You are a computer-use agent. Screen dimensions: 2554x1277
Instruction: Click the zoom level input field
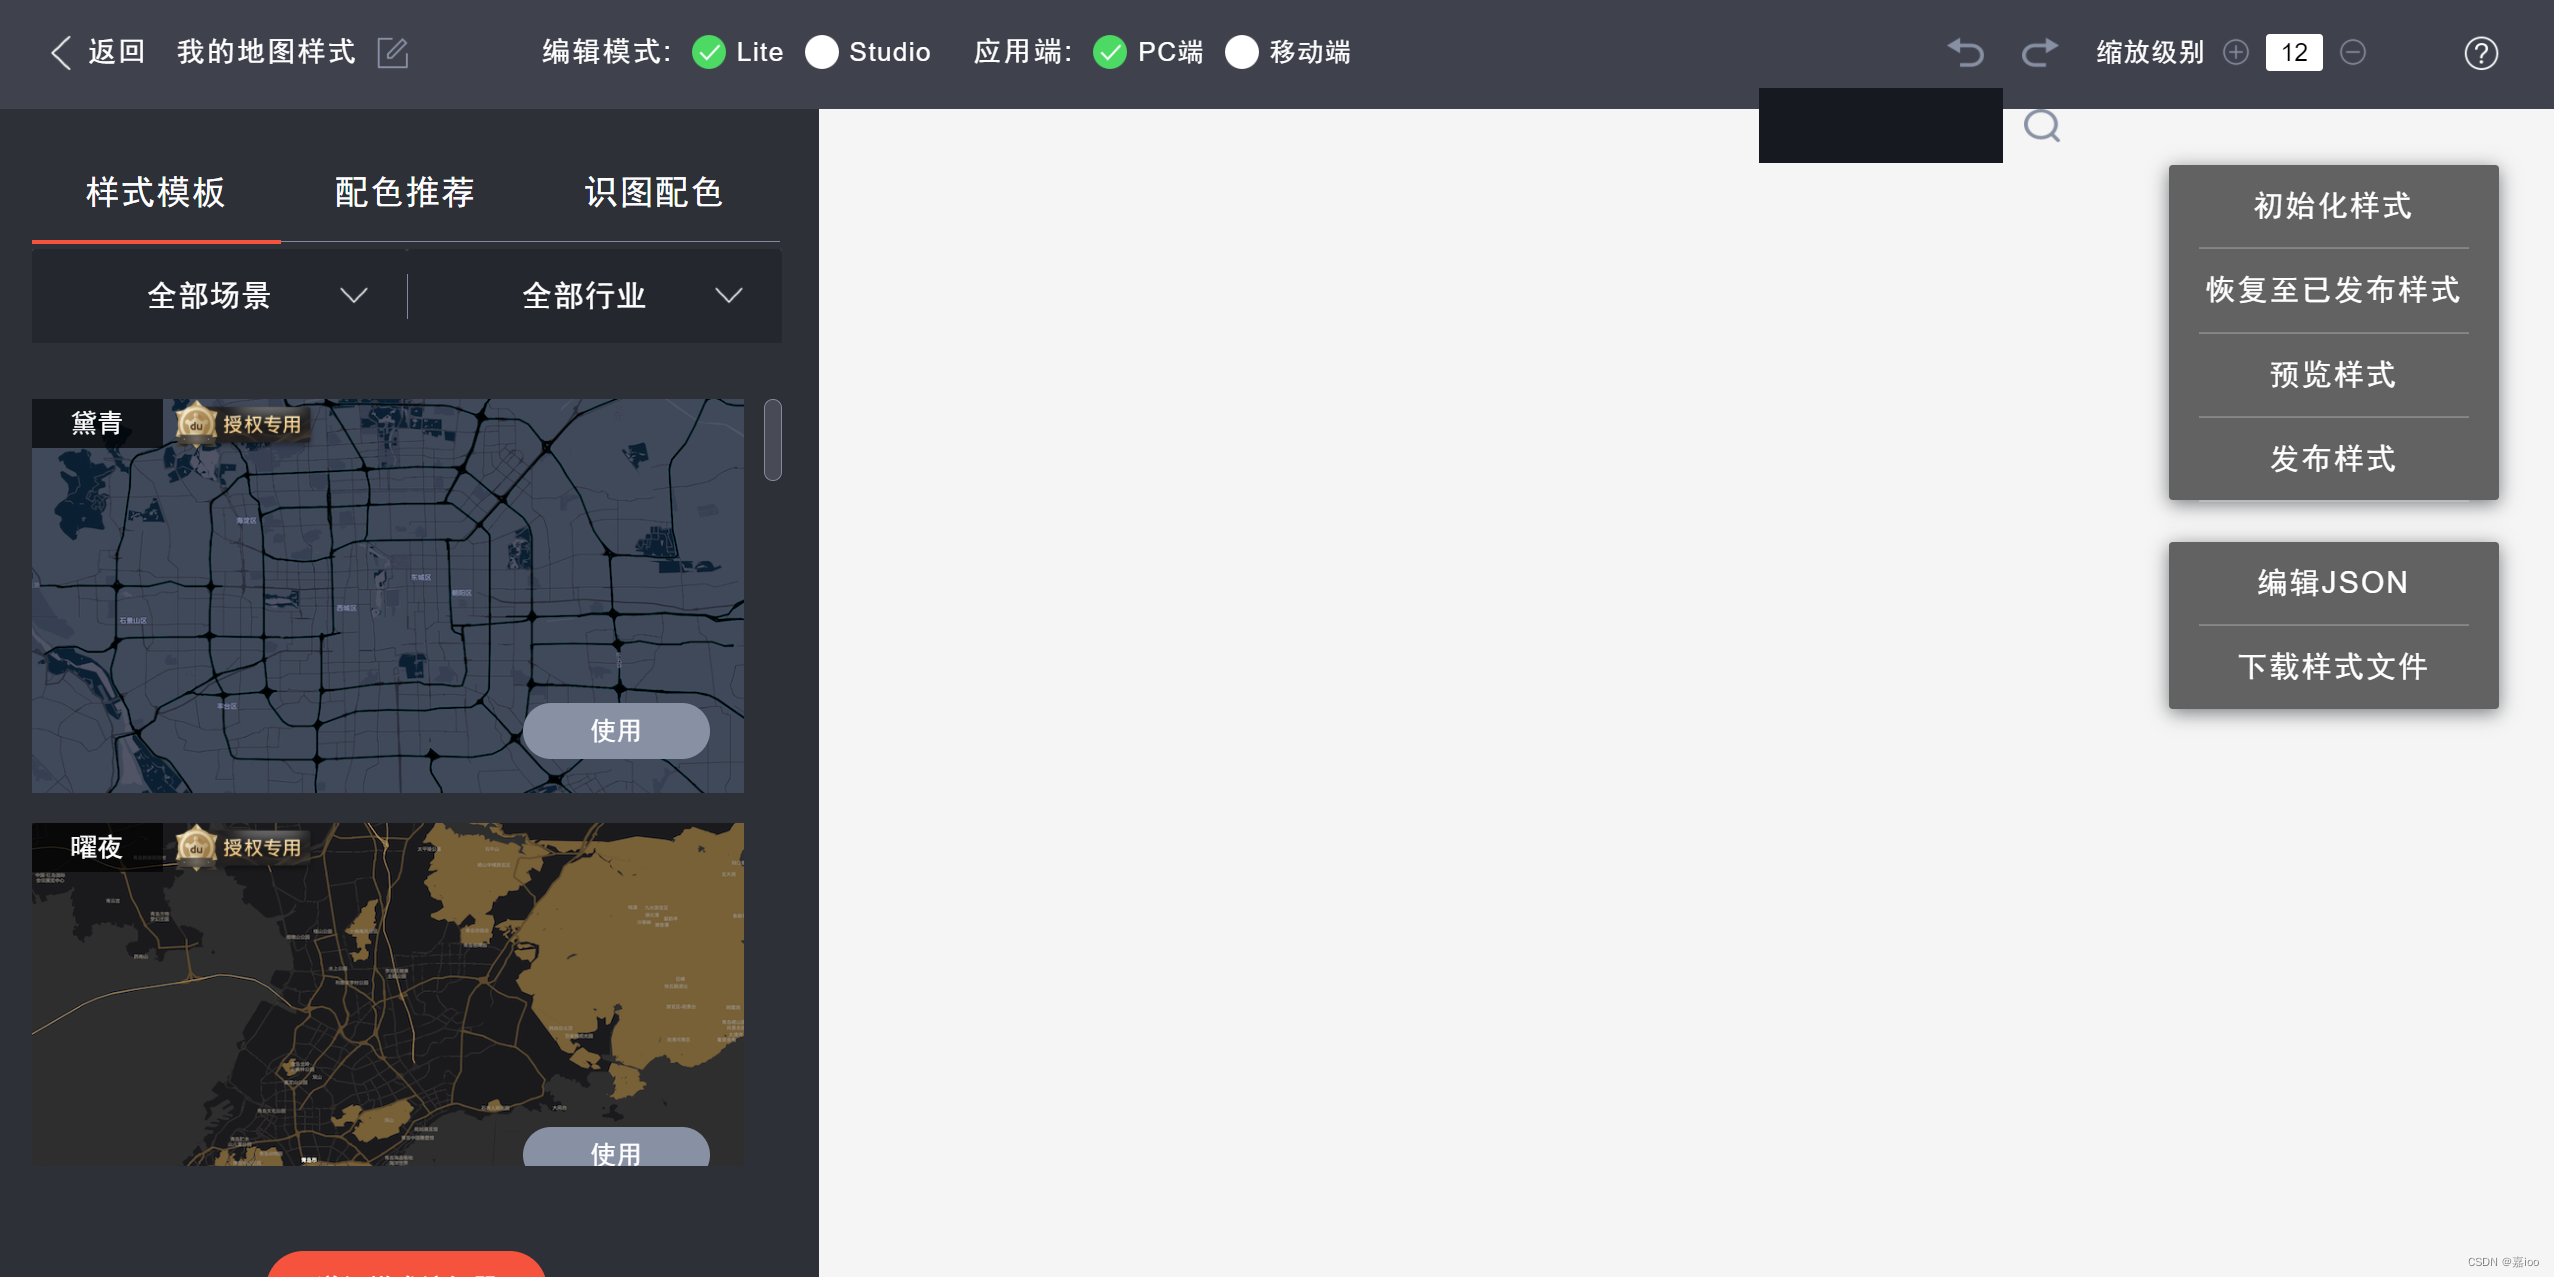(2294, 52)
